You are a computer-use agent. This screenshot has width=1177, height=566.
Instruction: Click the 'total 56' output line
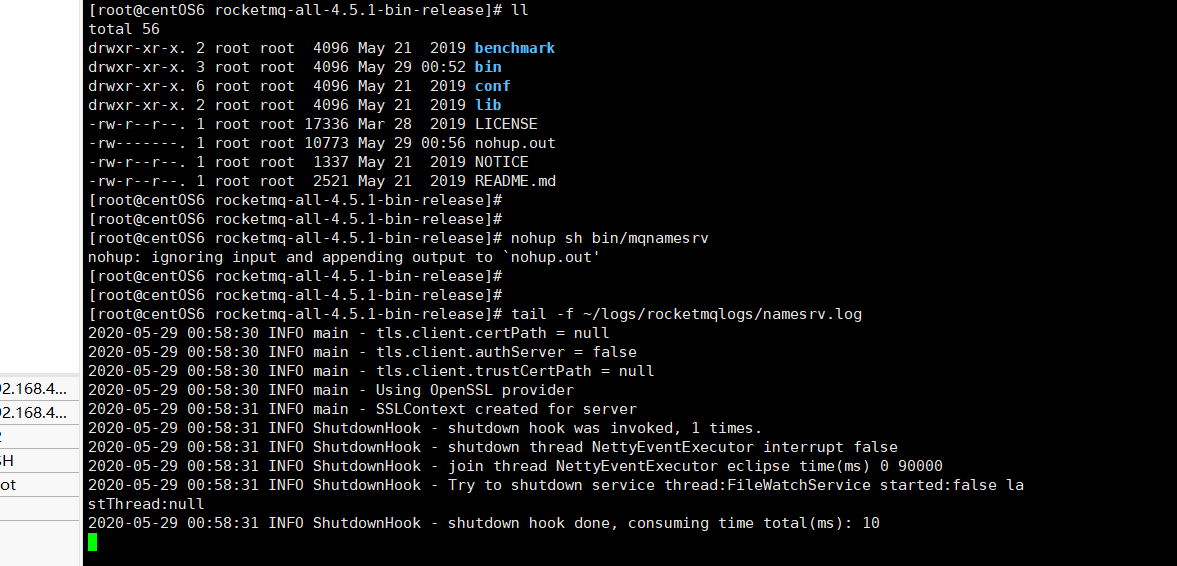pos(124,29)
